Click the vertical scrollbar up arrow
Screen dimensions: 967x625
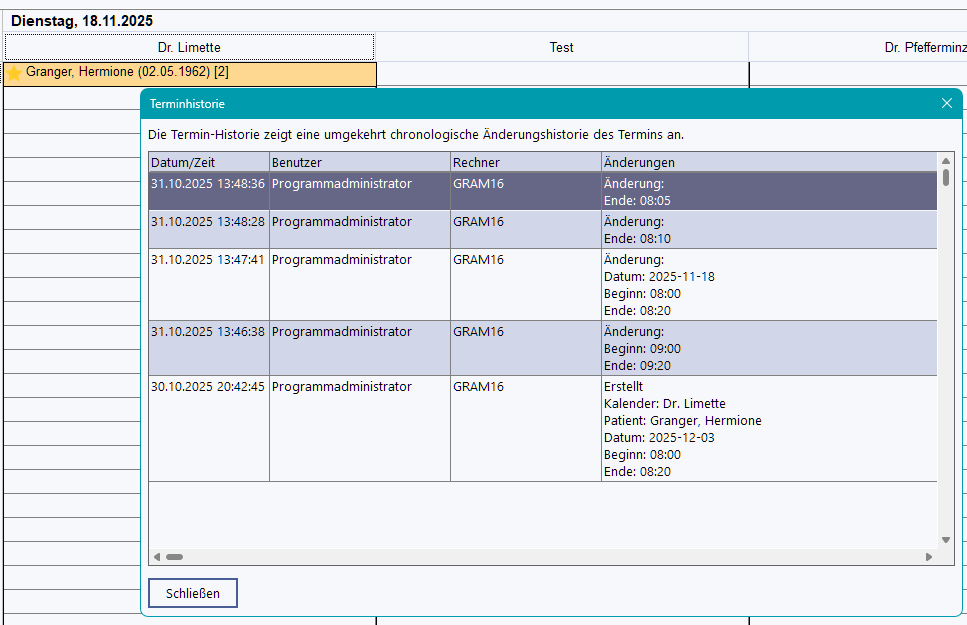coord(946,160)
